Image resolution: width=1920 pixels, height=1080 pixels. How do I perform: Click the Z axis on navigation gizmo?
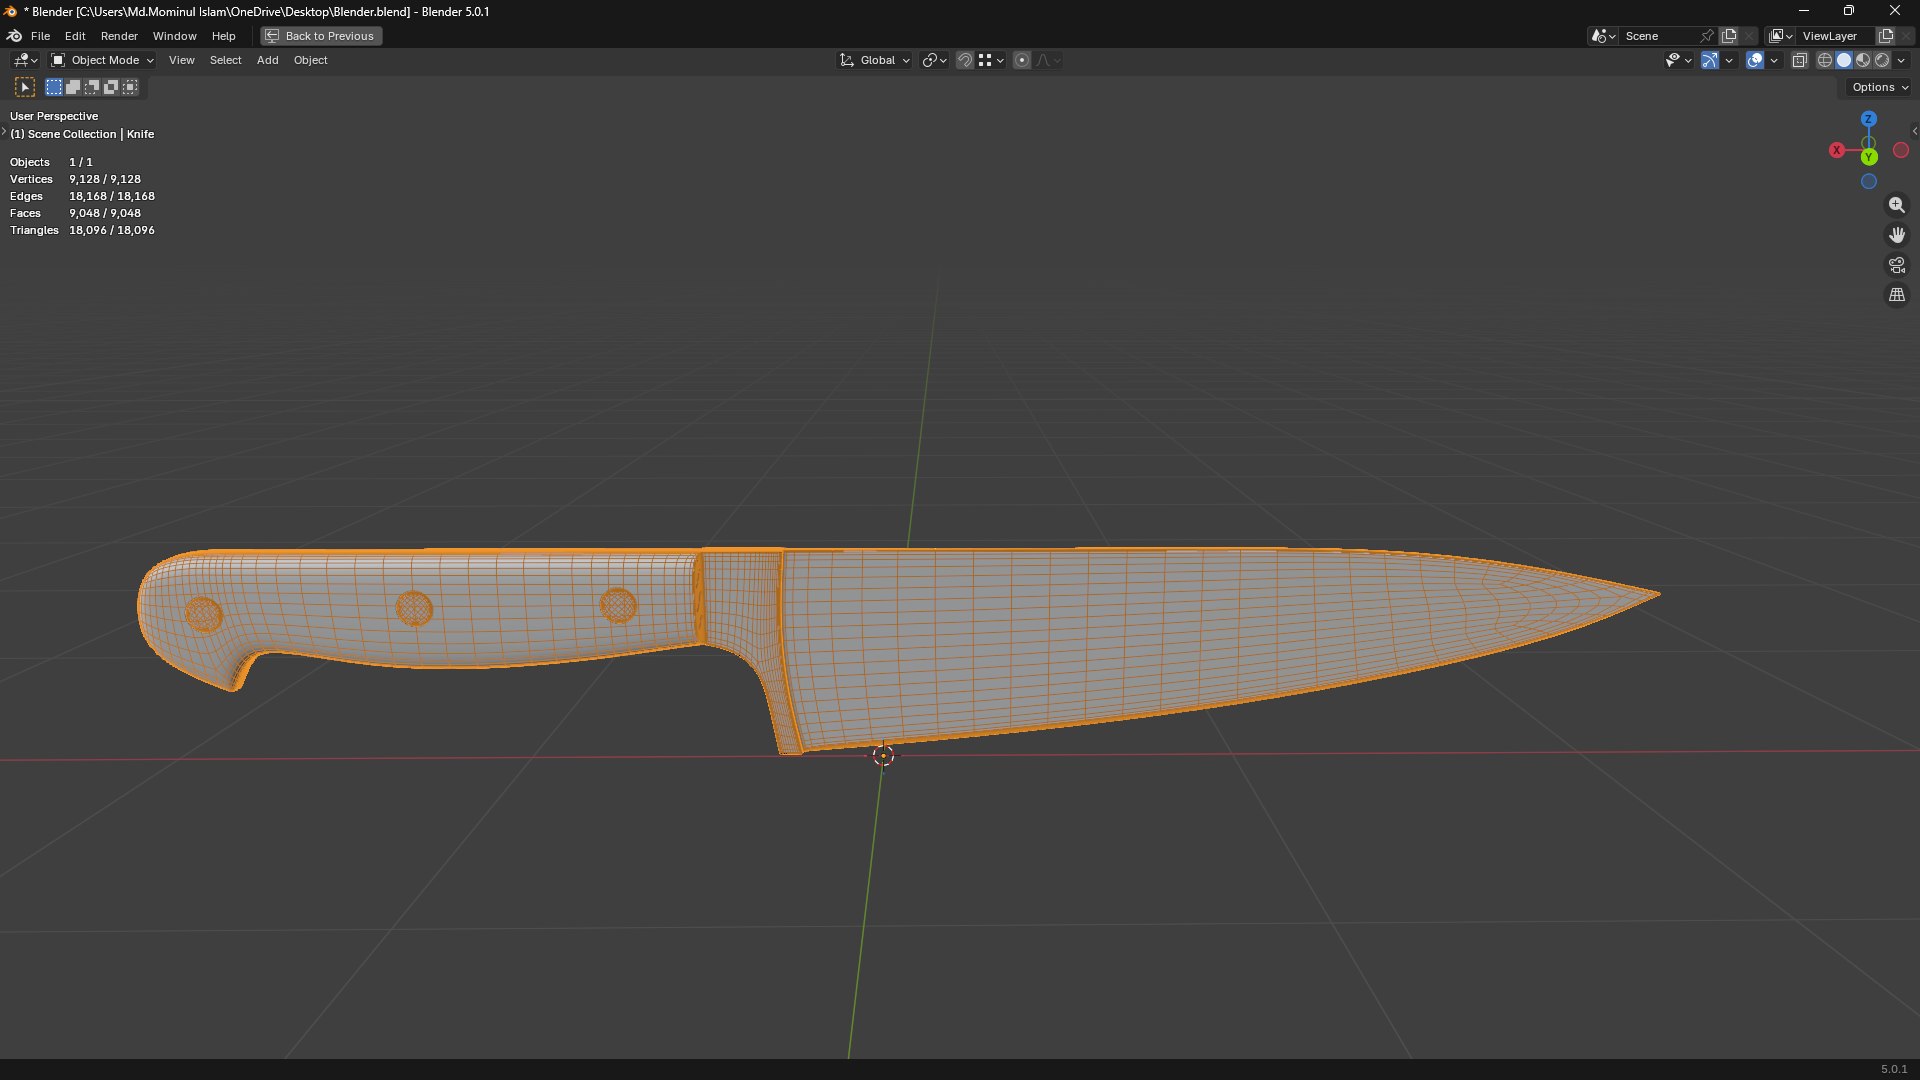[x=1868, y=119]
